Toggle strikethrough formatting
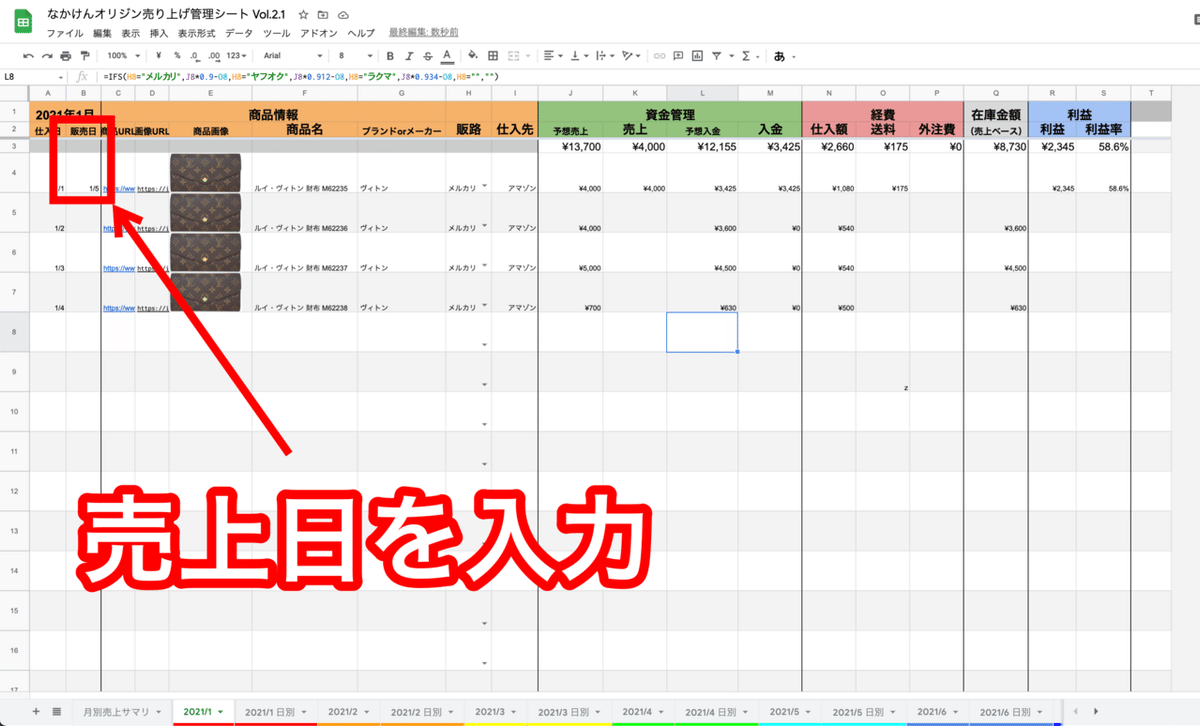The image size is (1200, 726). pyautogui.click(x=427, y=56)
